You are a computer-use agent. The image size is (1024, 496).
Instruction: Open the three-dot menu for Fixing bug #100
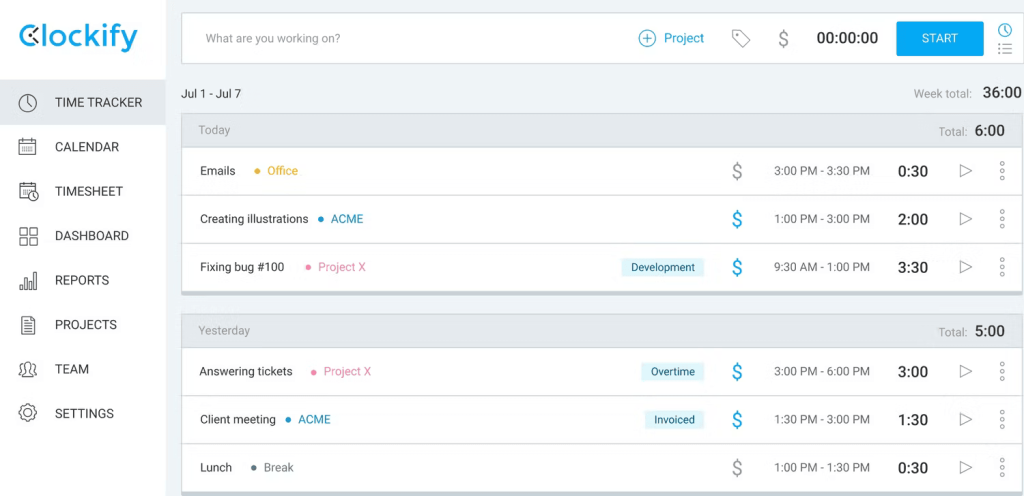tap(1002, 267)
